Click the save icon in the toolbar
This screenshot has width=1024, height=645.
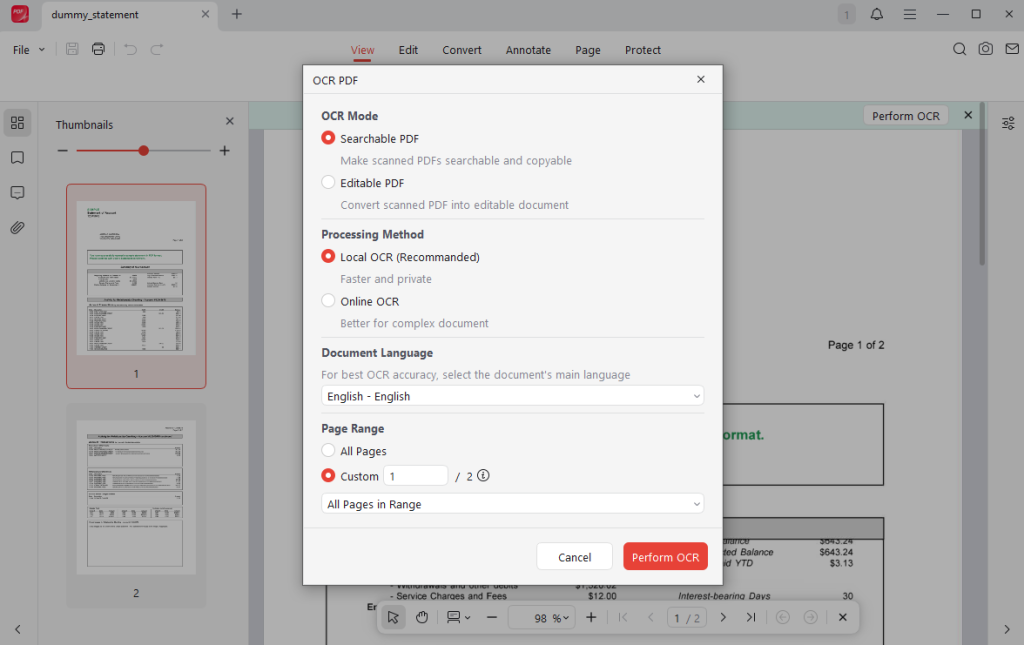pyautogui.click(x=72, y=49)
